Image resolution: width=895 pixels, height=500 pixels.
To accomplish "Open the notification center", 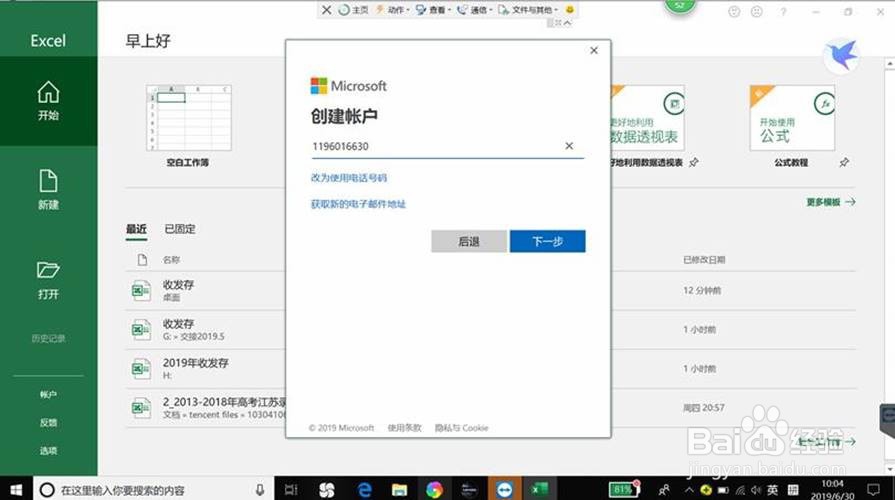I will [x=873, y=490].
